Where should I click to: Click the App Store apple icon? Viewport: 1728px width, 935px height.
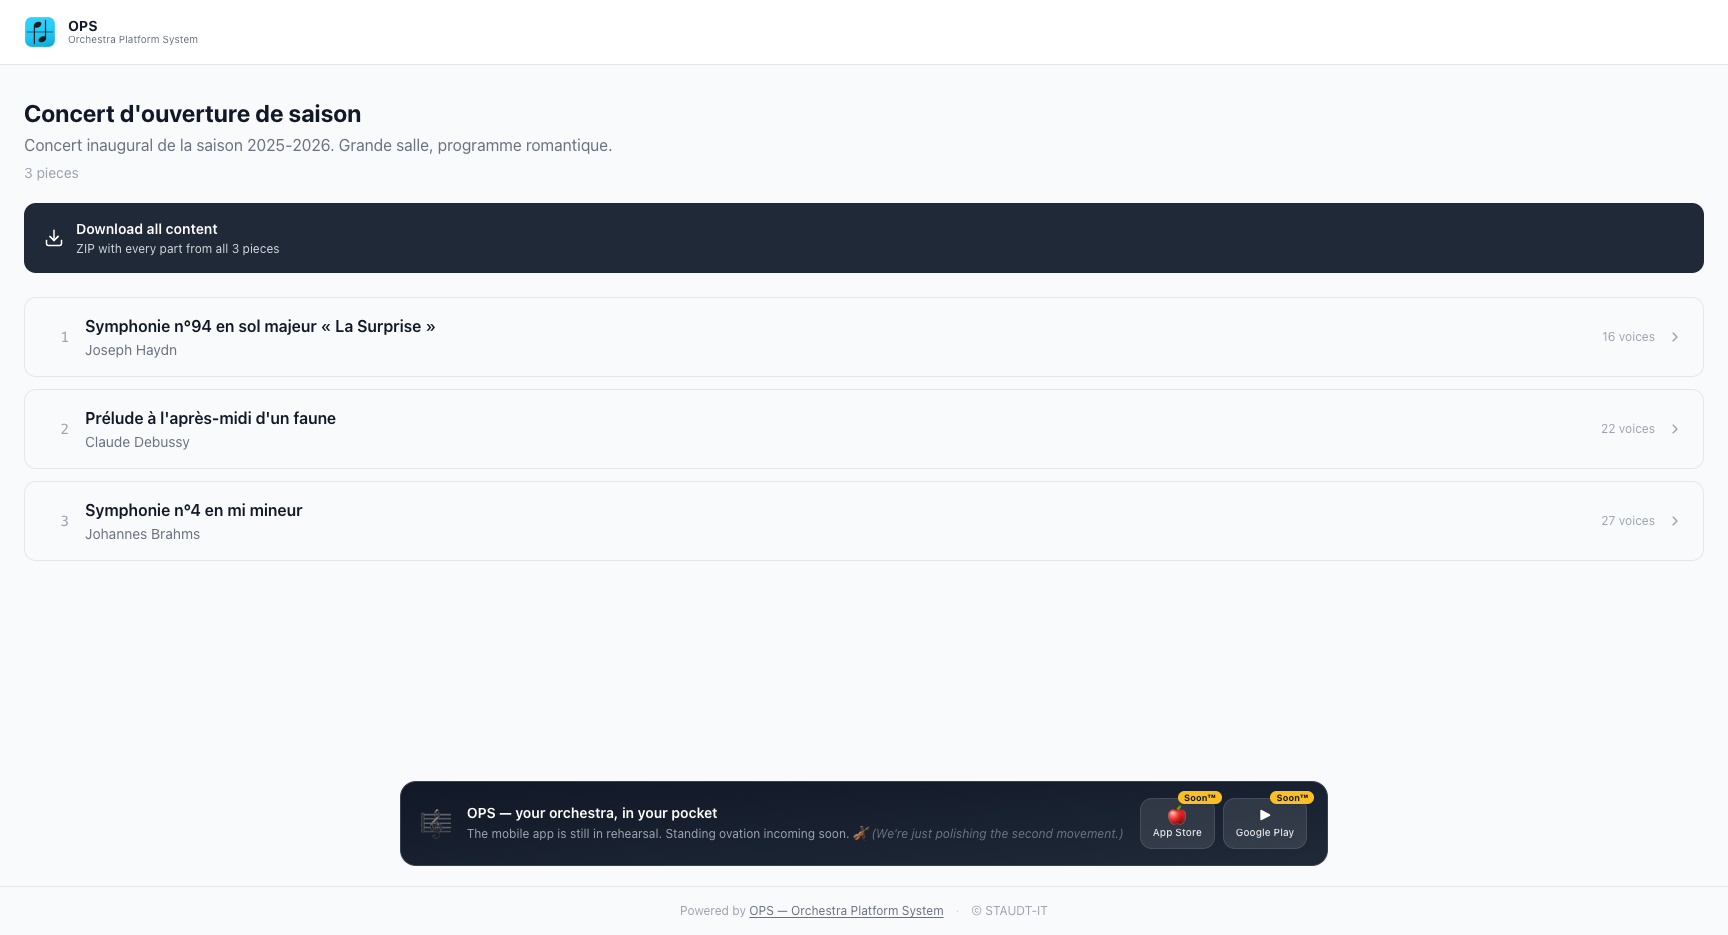coord(1177,815)
